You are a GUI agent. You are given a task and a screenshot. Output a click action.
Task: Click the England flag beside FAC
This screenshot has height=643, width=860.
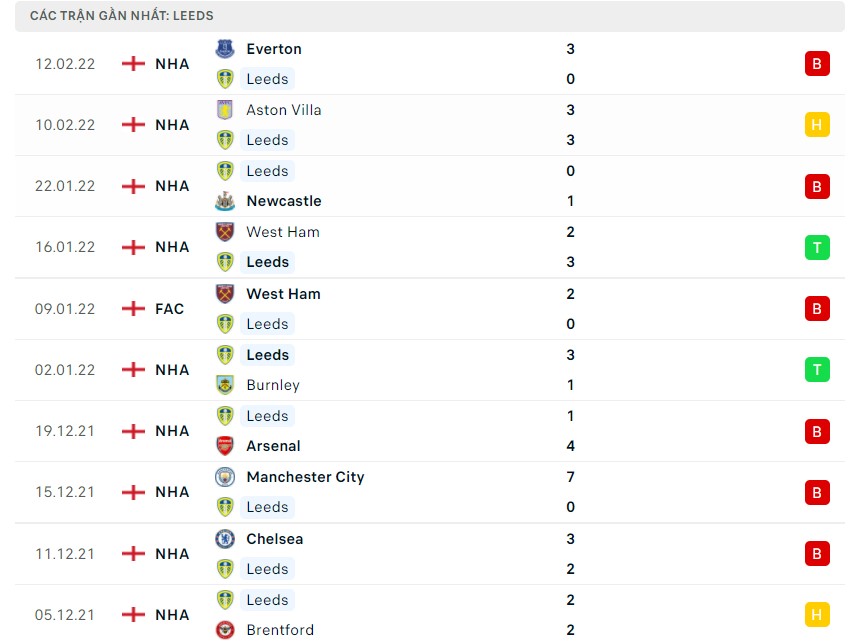coord(133,309)
